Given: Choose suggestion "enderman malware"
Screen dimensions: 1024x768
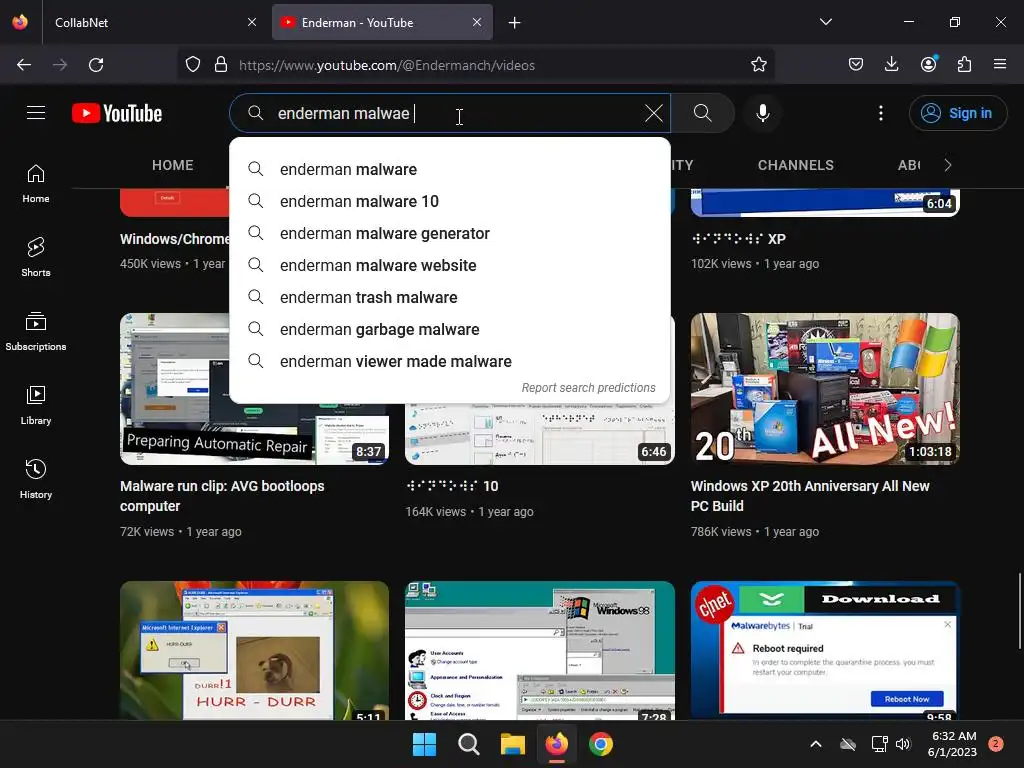Looking at the screenshot, I should (450, 169).
